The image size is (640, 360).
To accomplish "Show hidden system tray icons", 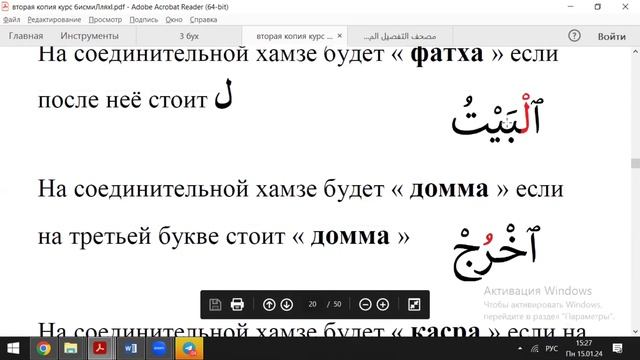I will (520, 349).
